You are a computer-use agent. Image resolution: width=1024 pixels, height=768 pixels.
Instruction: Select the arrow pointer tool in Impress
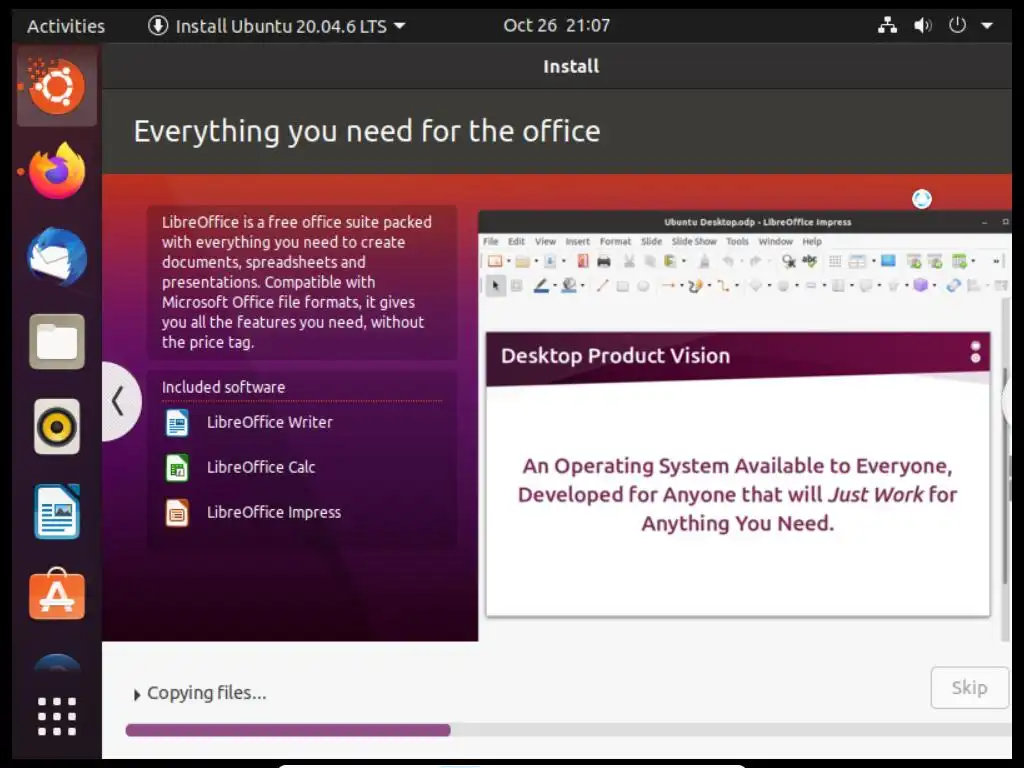tap(496, 285)
